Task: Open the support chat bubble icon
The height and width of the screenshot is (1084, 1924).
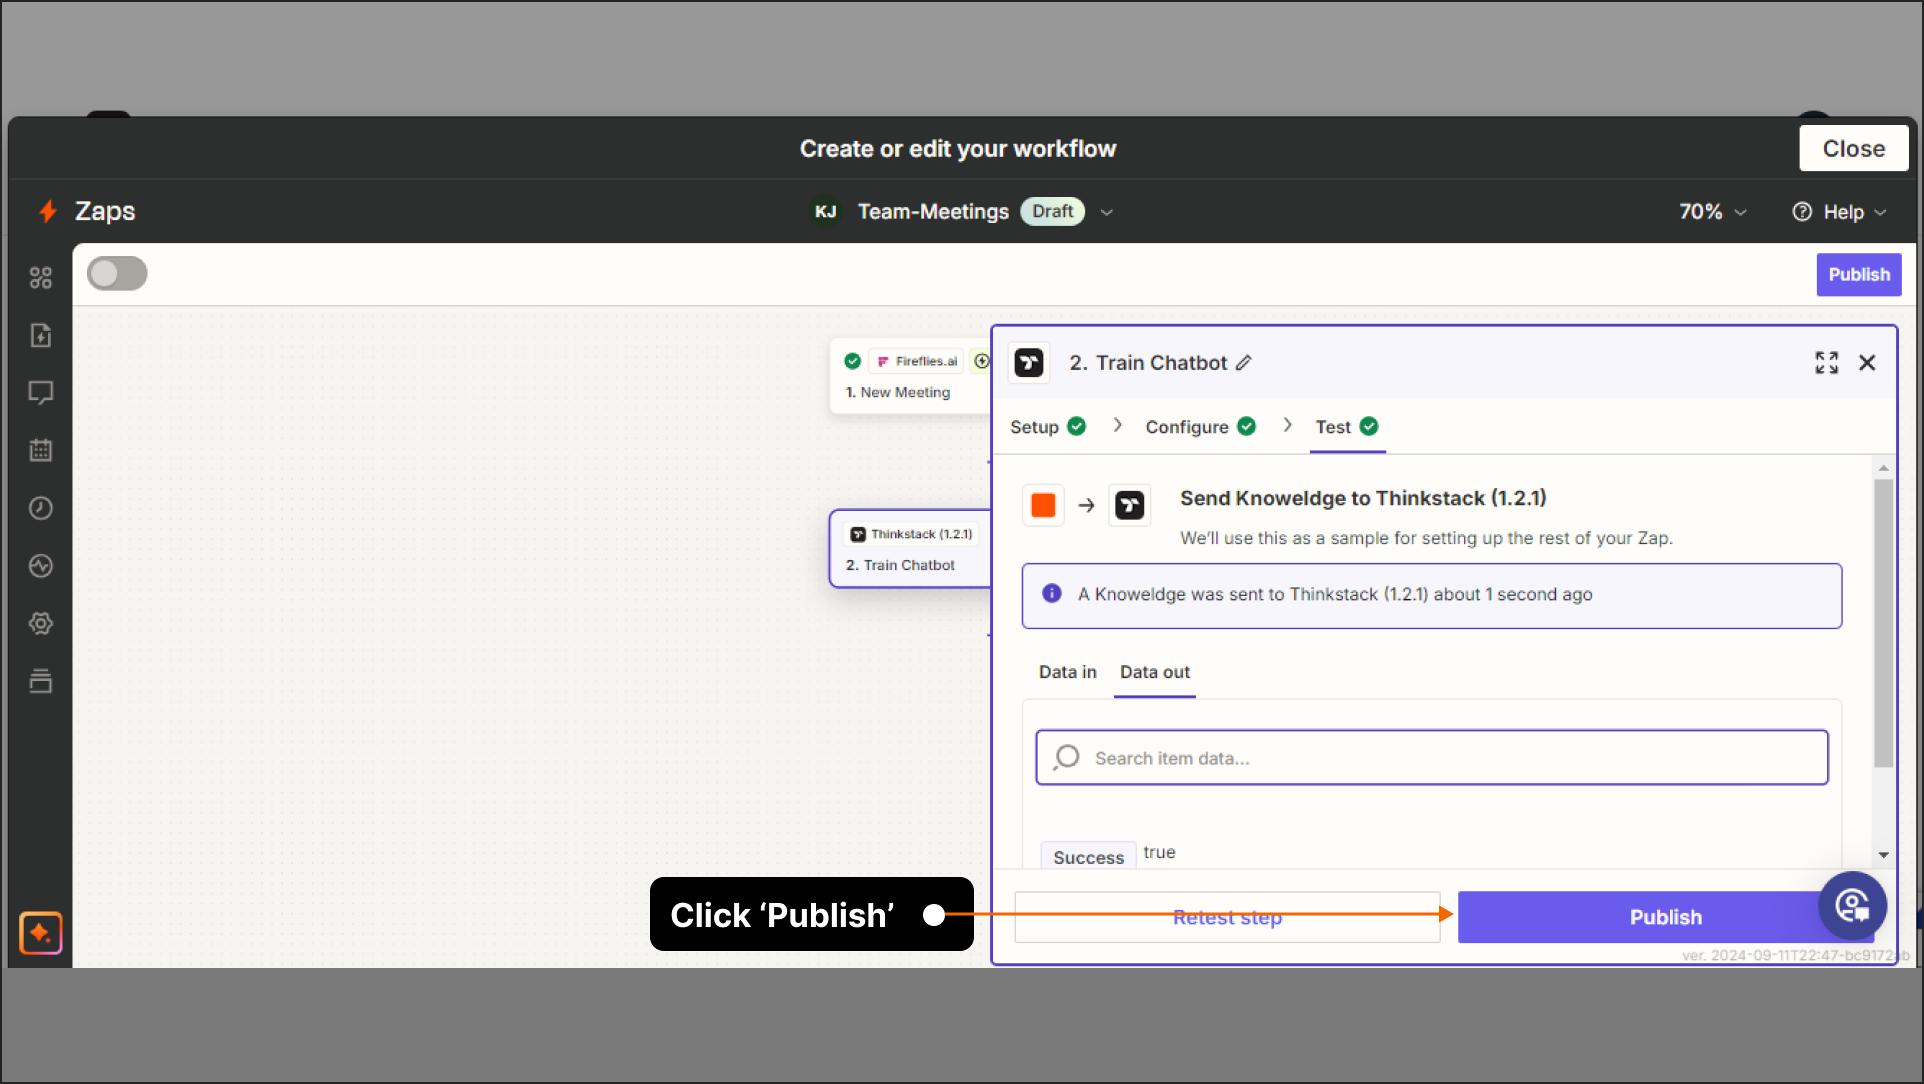Action: 1852,906
